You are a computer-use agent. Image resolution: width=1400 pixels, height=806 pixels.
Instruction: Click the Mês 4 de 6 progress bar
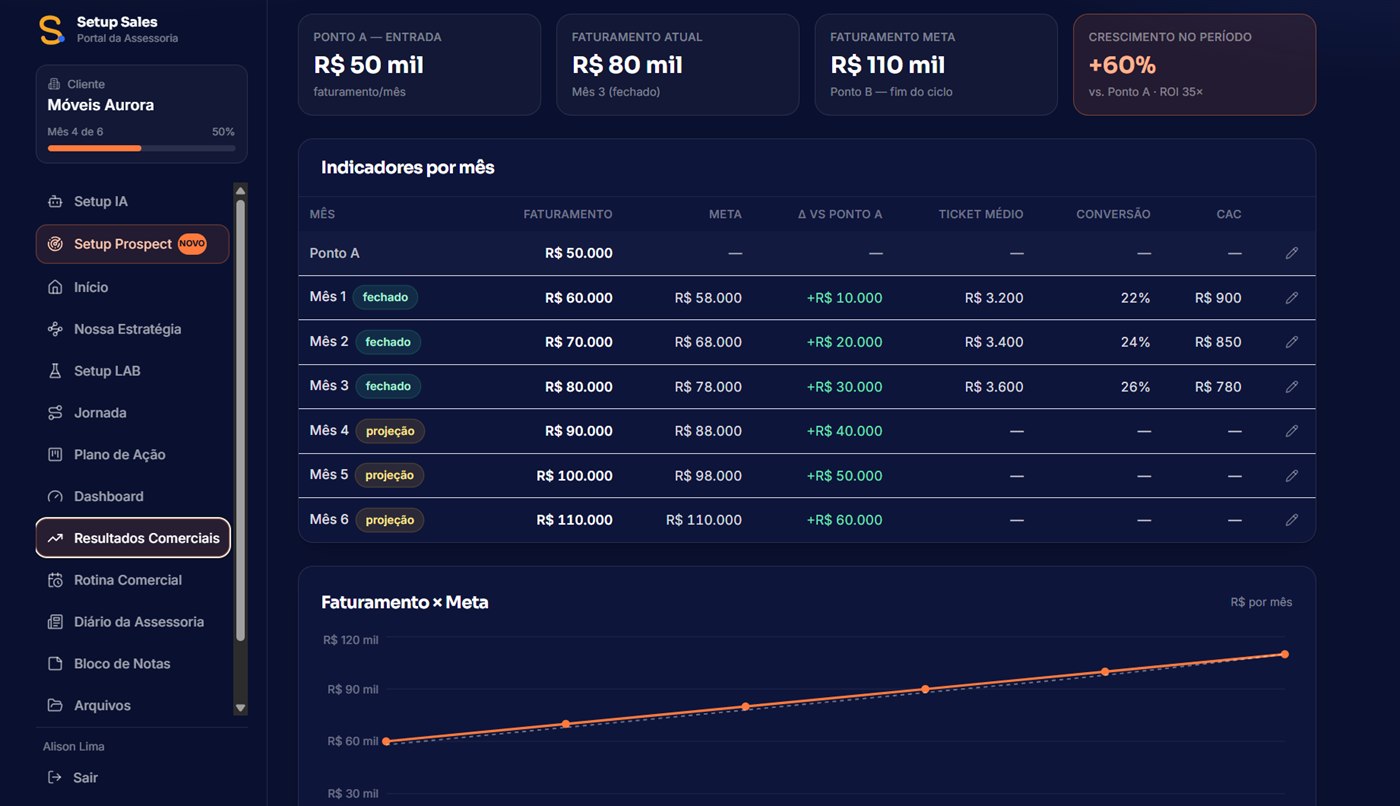pyautogui.click(x=141, y=148)
